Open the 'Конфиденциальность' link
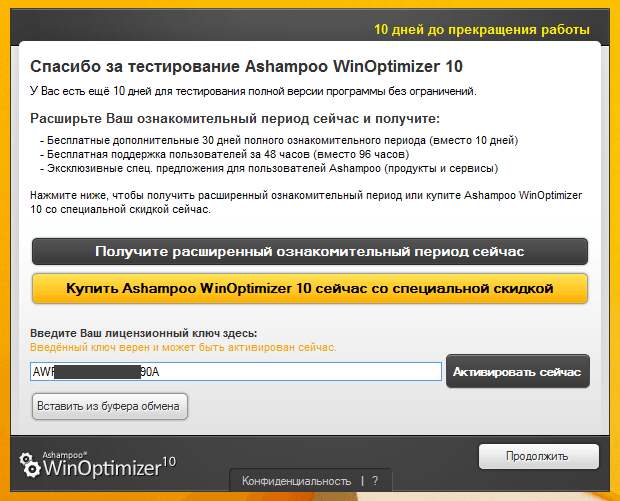 click(296, 481)
